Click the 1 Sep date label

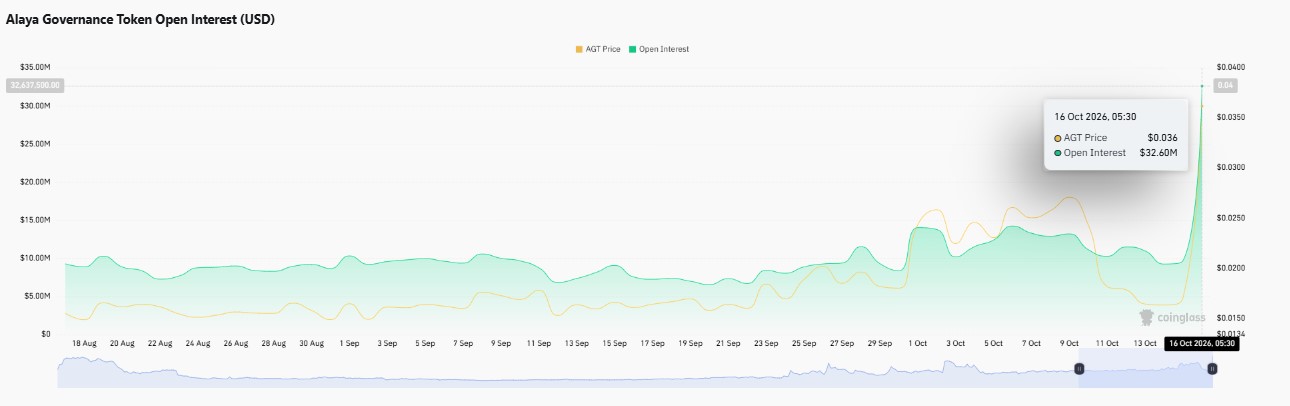click(349, 343)
